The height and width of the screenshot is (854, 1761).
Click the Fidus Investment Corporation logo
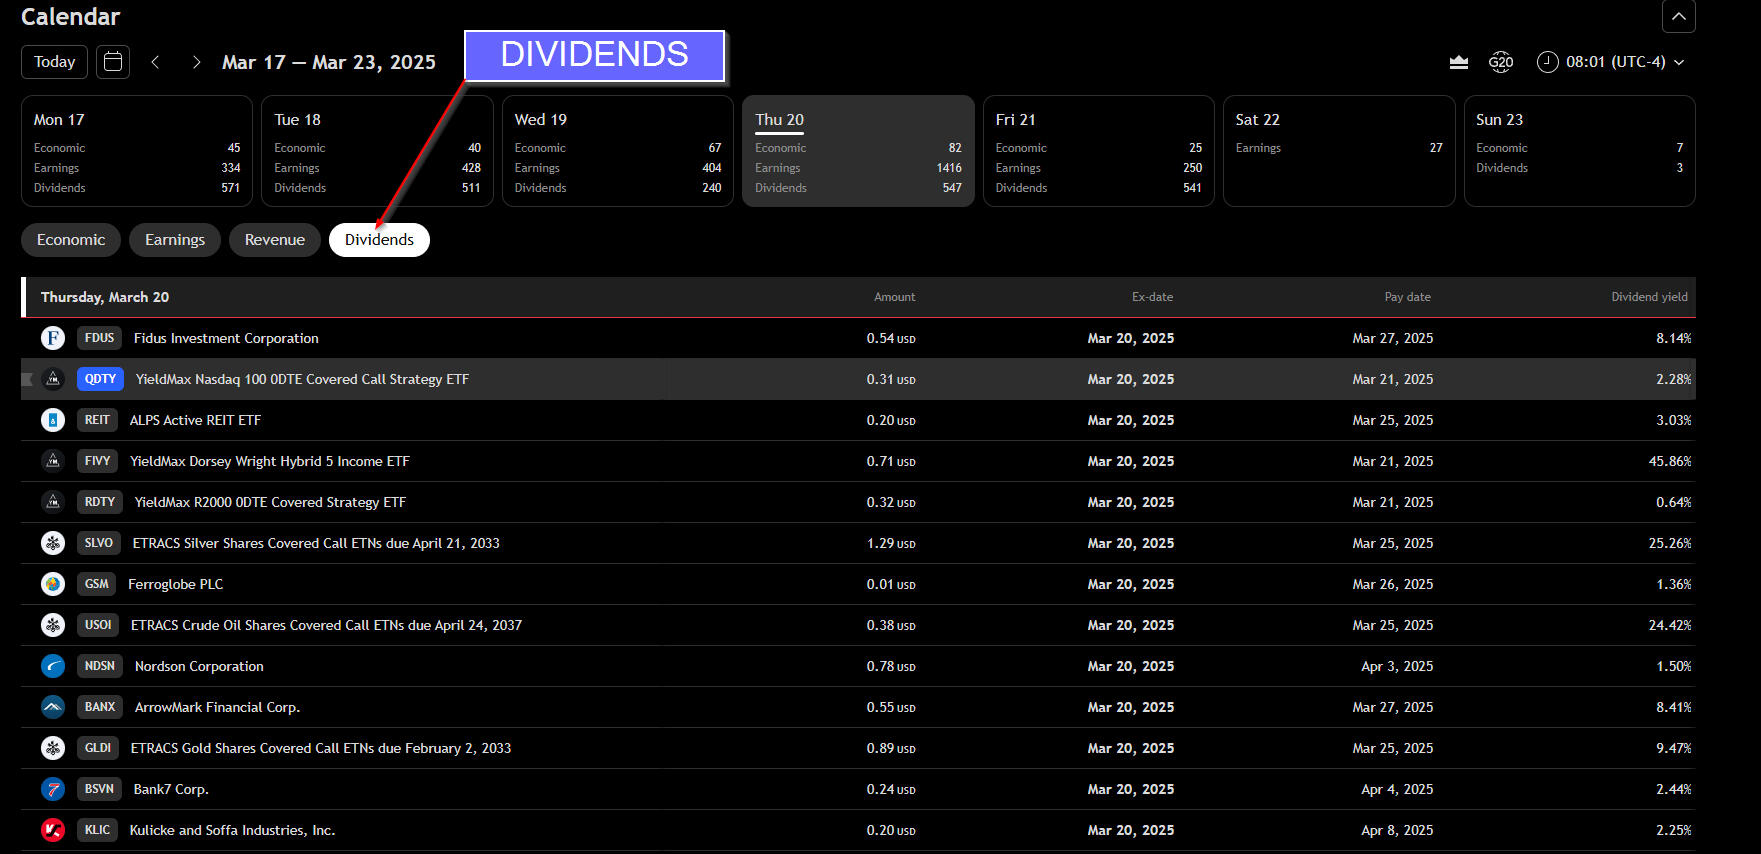53,338
